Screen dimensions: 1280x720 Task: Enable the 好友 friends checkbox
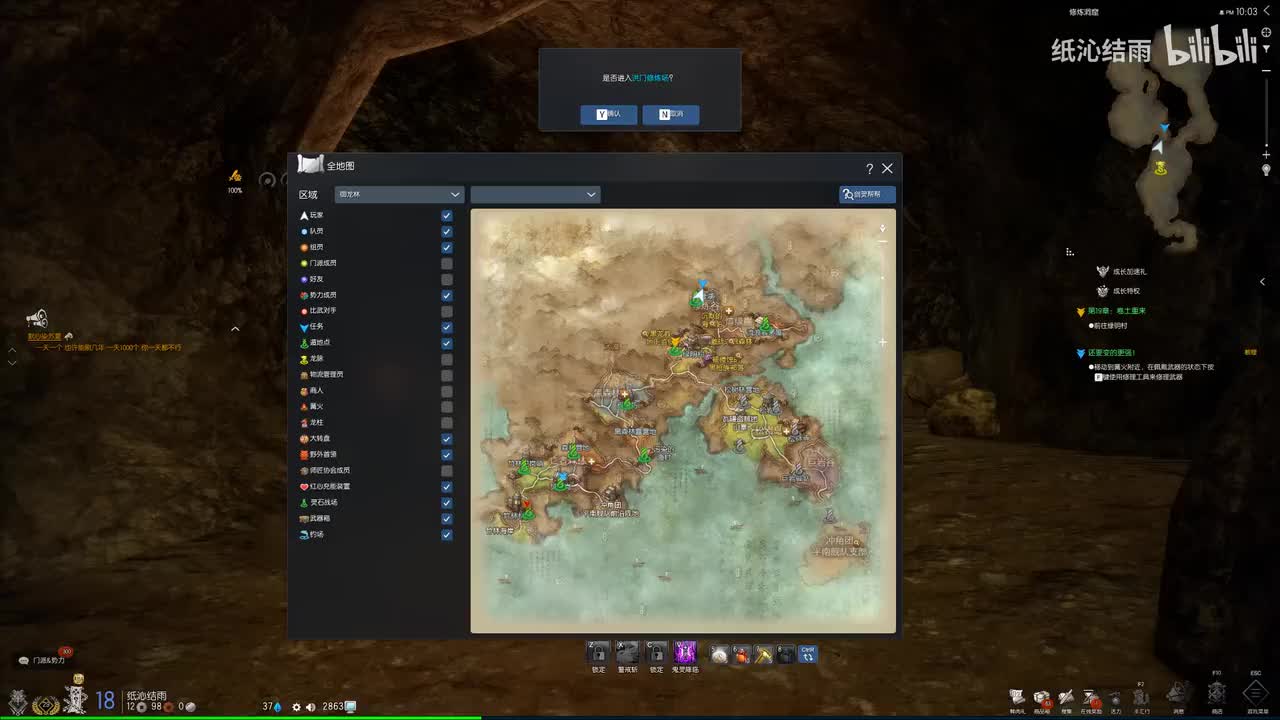point(447,280)
